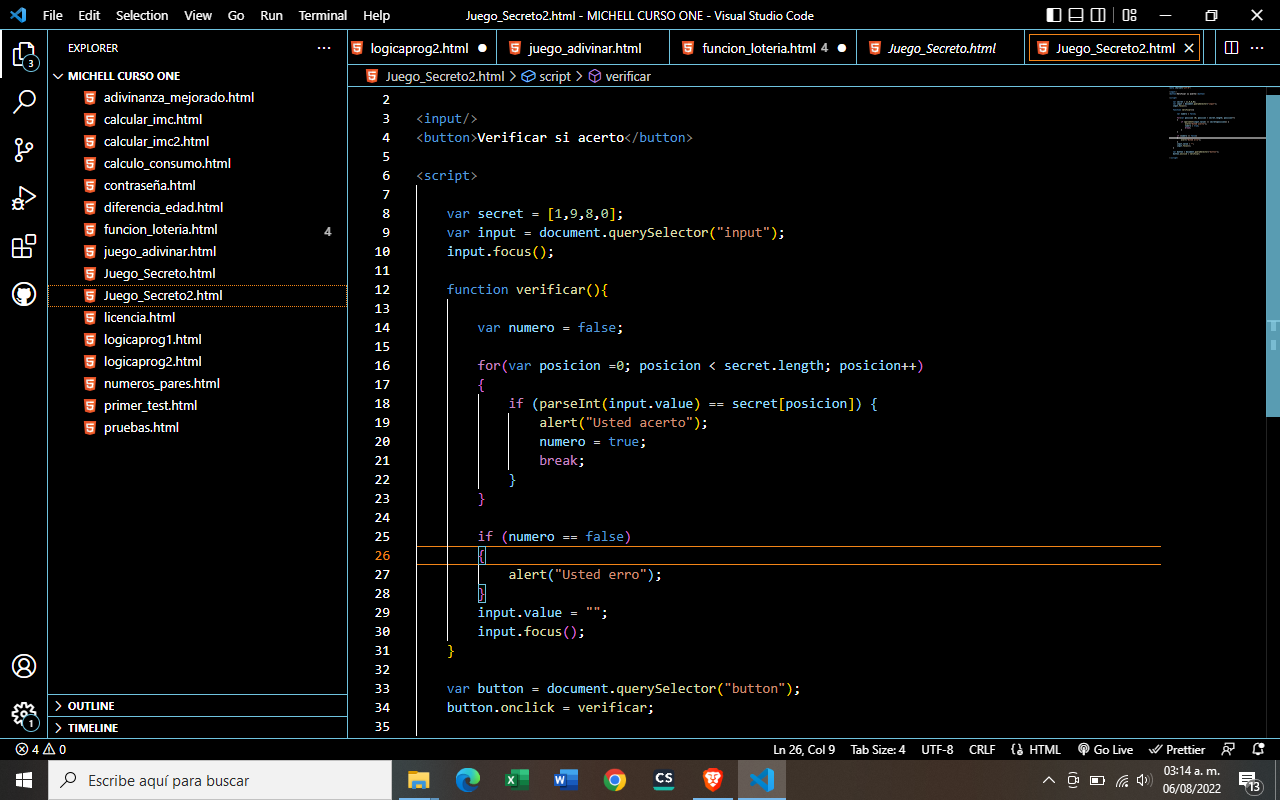Open the GitHub view in activity bar
Viewport: 1280px width, 800px height.
tap(24, 294)
